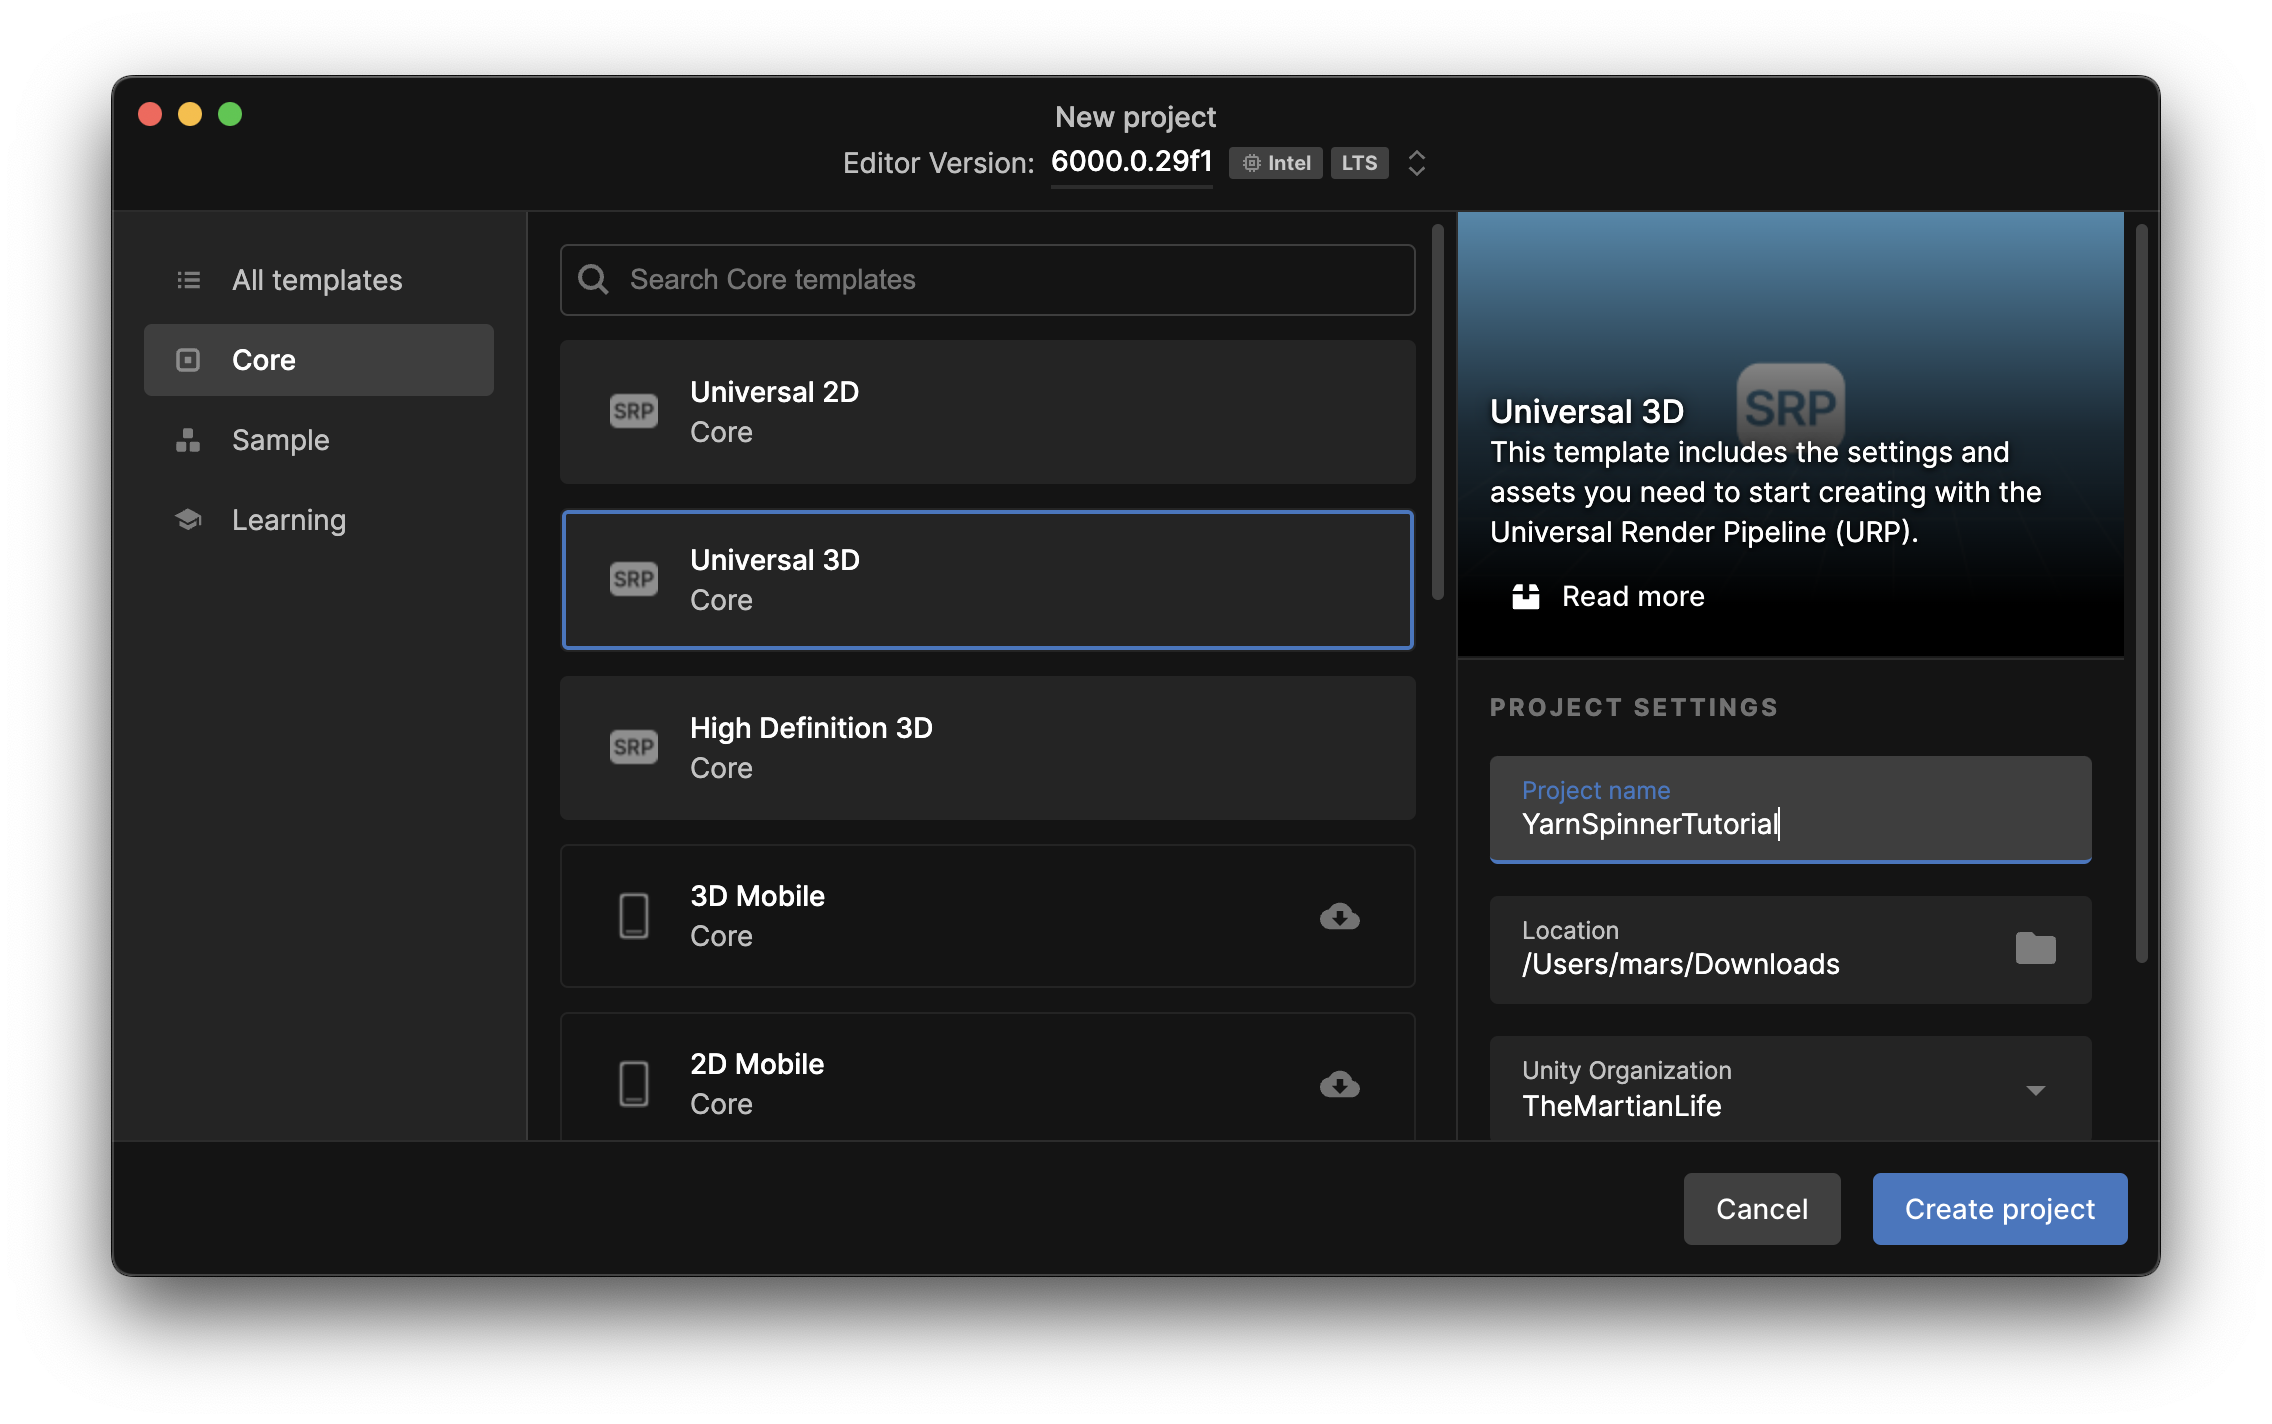This screenshot has height=1424, width=2272.
Task: Choose the Universal 3D template
Action: 987,580
